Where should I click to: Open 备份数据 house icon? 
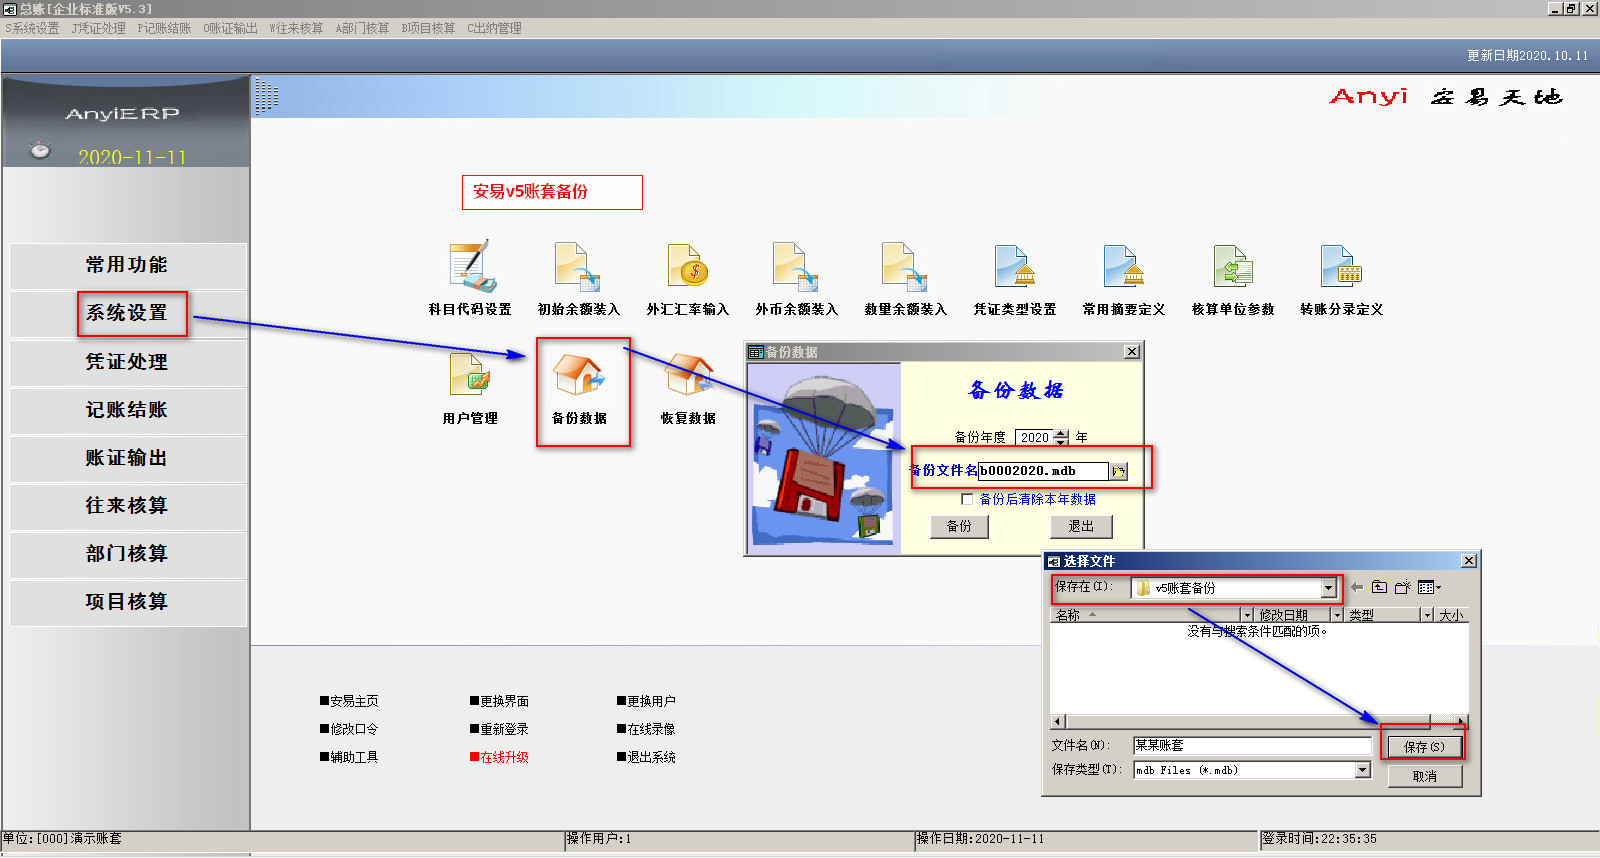tap(579, 377)
